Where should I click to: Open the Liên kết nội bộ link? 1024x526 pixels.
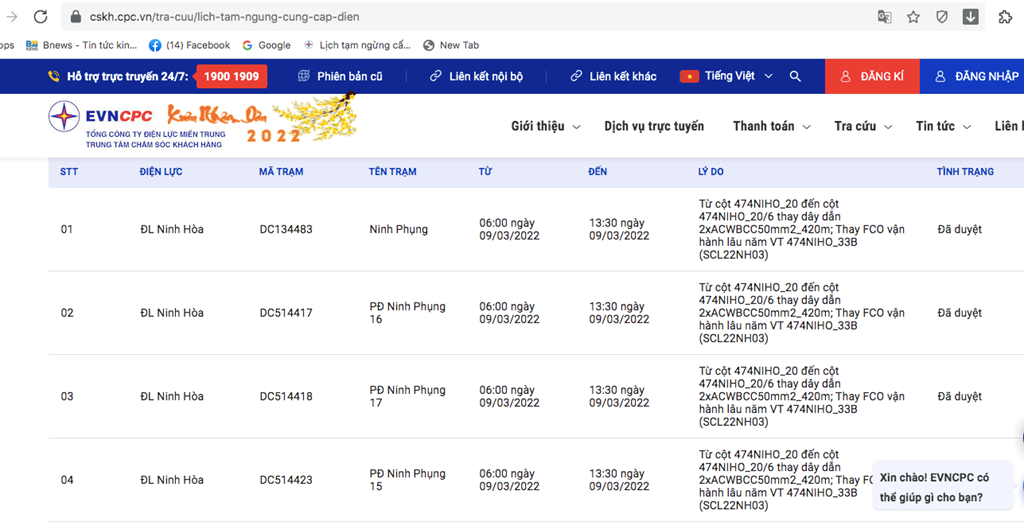click(x=476, y=76)
